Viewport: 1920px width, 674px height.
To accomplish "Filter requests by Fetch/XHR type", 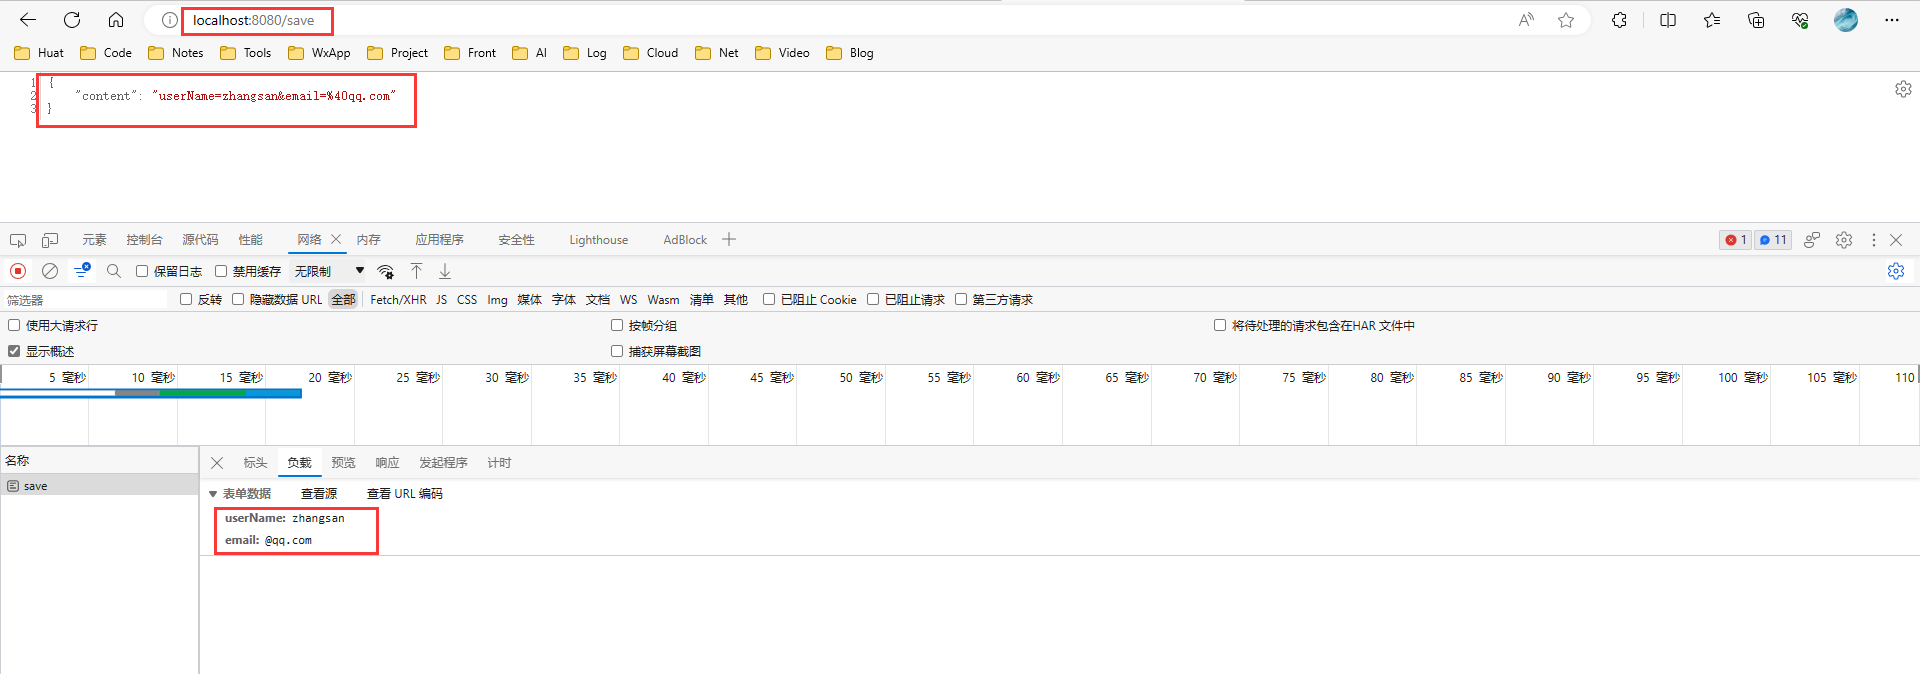I will pyautogui.click(x=398, y=300).
